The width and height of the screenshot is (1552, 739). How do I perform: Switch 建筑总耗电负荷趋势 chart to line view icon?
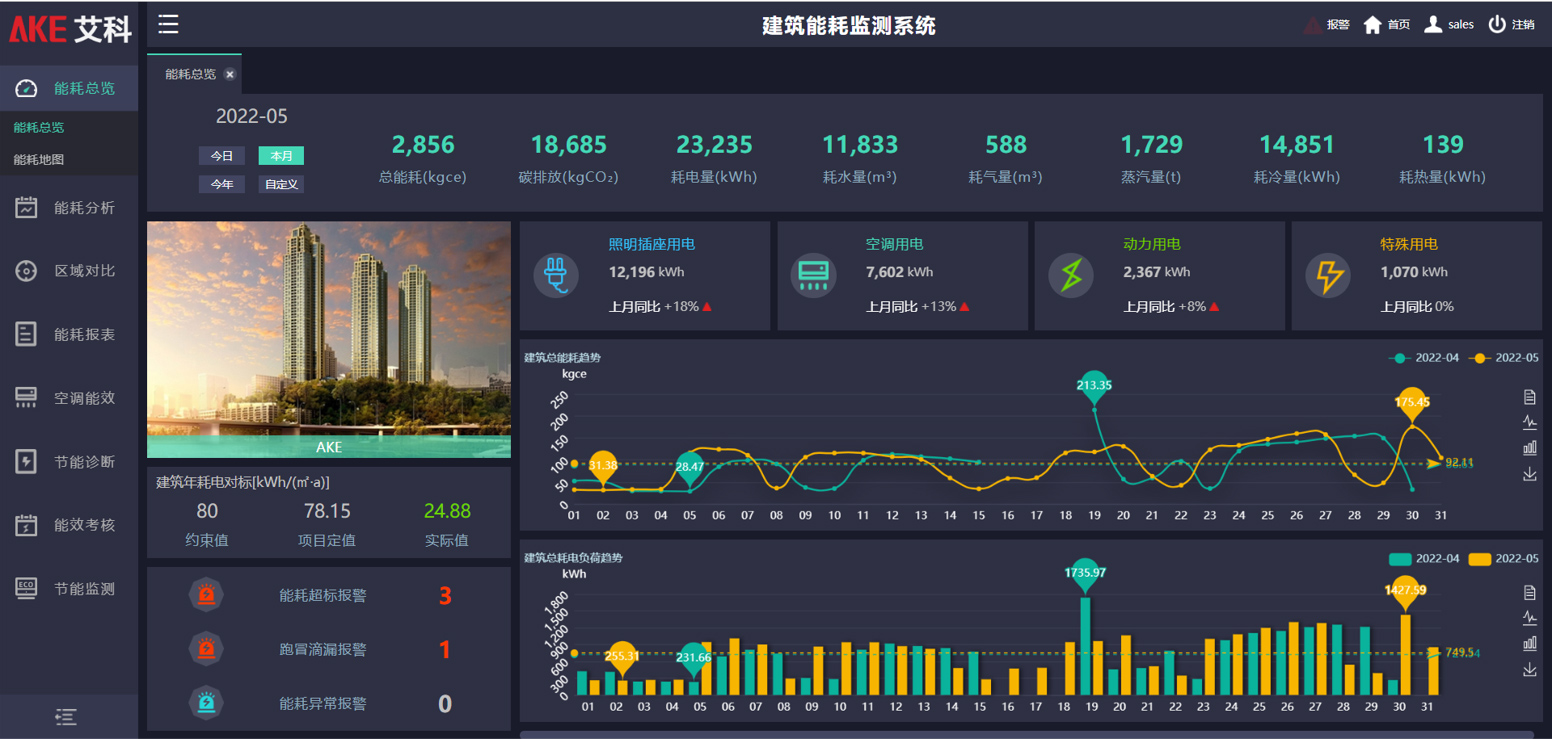pyautogui.click(x=1529, y=617)
